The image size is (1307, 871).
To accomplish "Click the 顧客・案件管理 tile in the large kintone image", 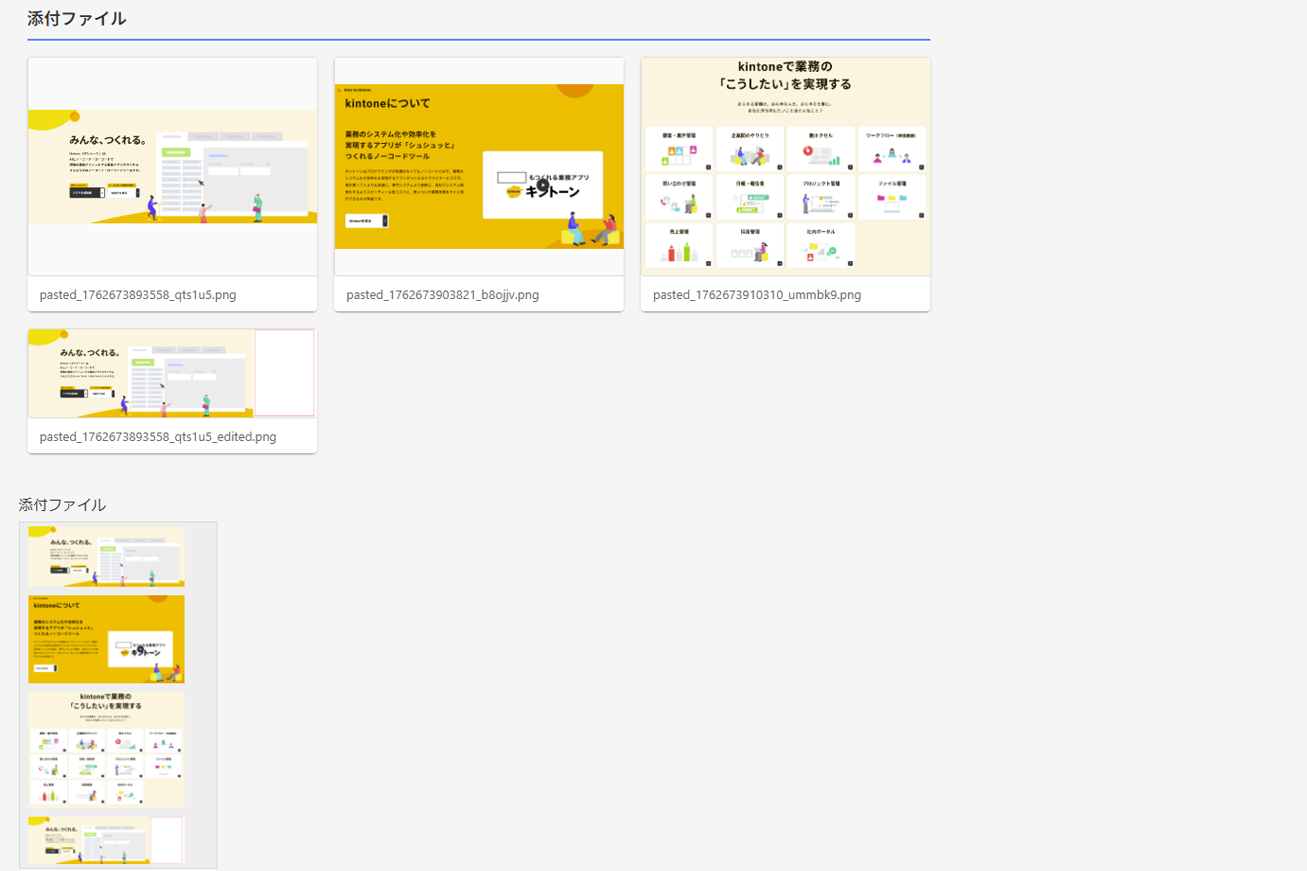I will [x=679, y=149].
